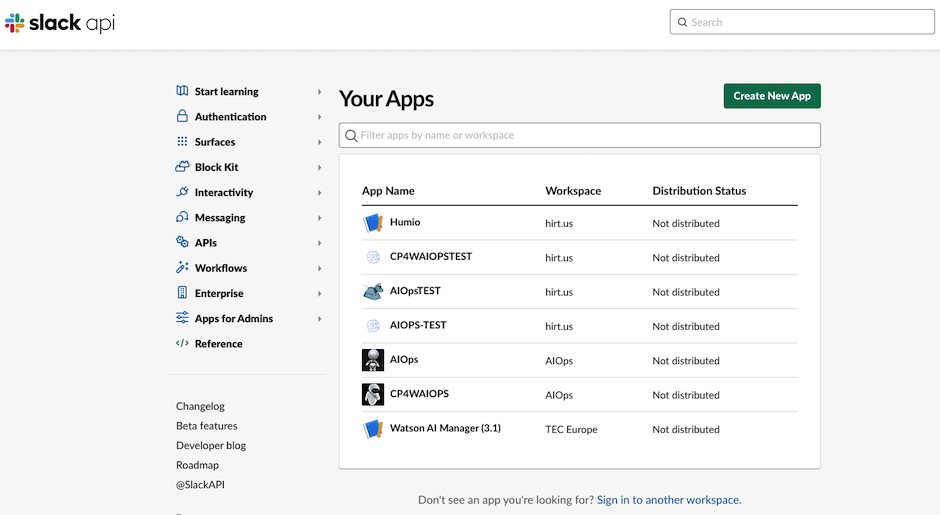Open the Workflows menu item
Screen dimensions: 940x515
point(221,268)
